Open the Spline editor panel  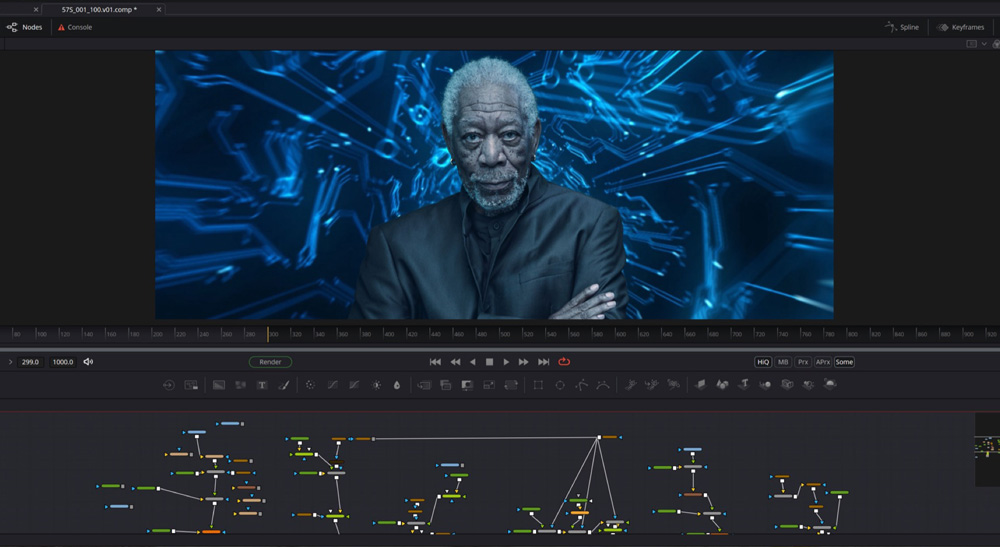(902, 27)
